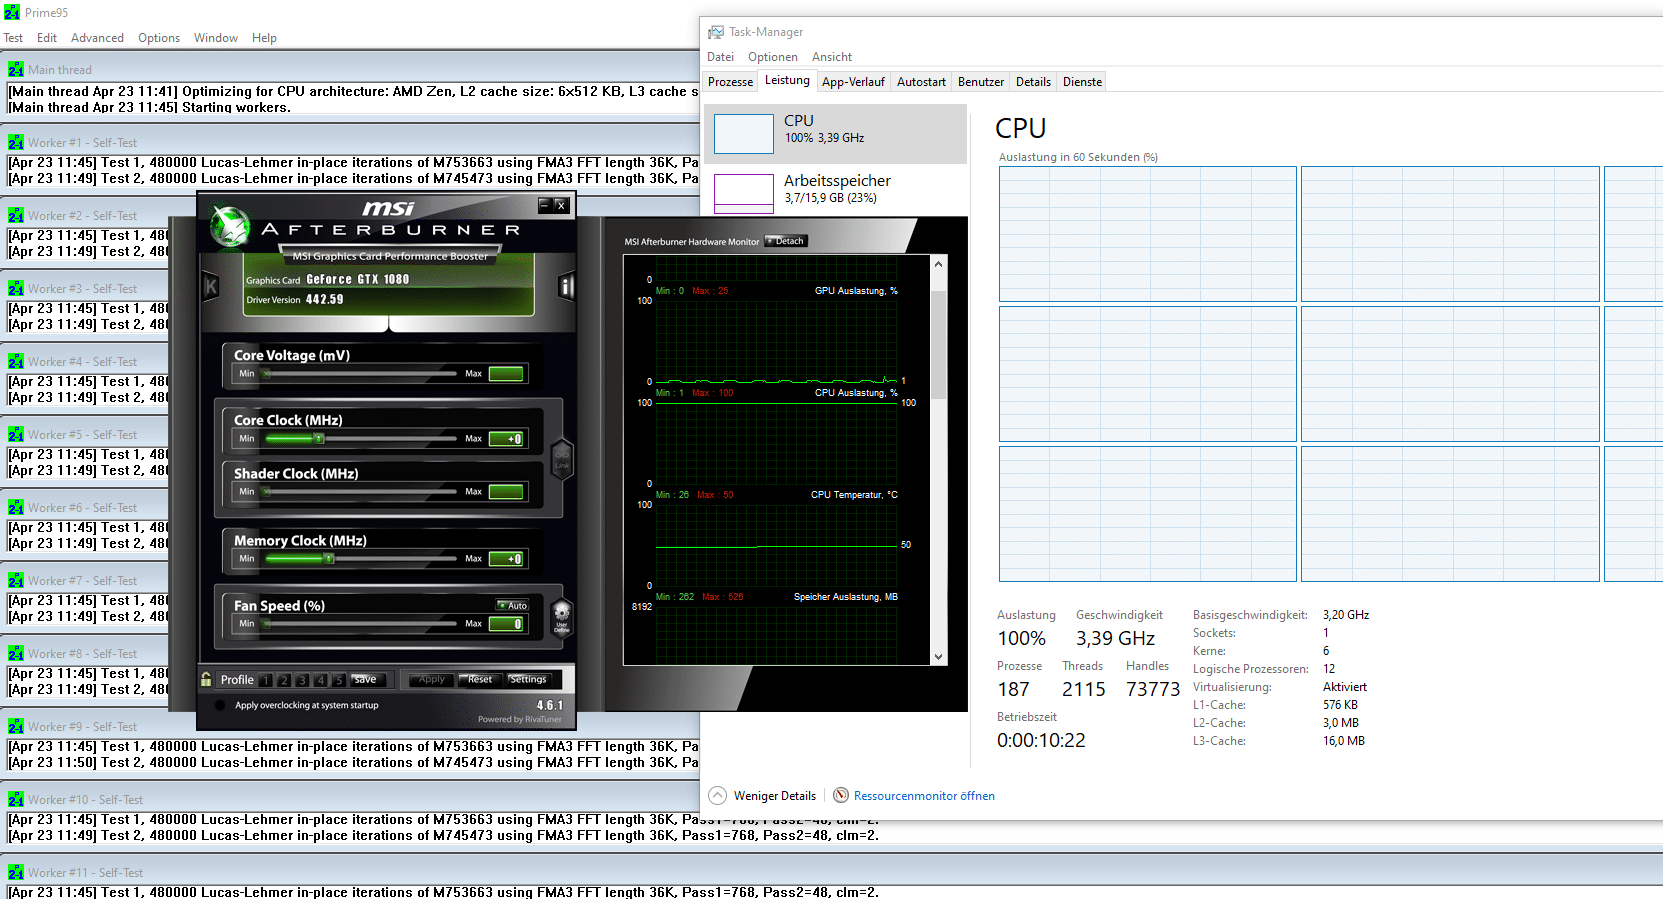Viewport: 1663px width, 899px height.
Task: Click the Afterburner information 'i' icon
Action: coord(566,287)
